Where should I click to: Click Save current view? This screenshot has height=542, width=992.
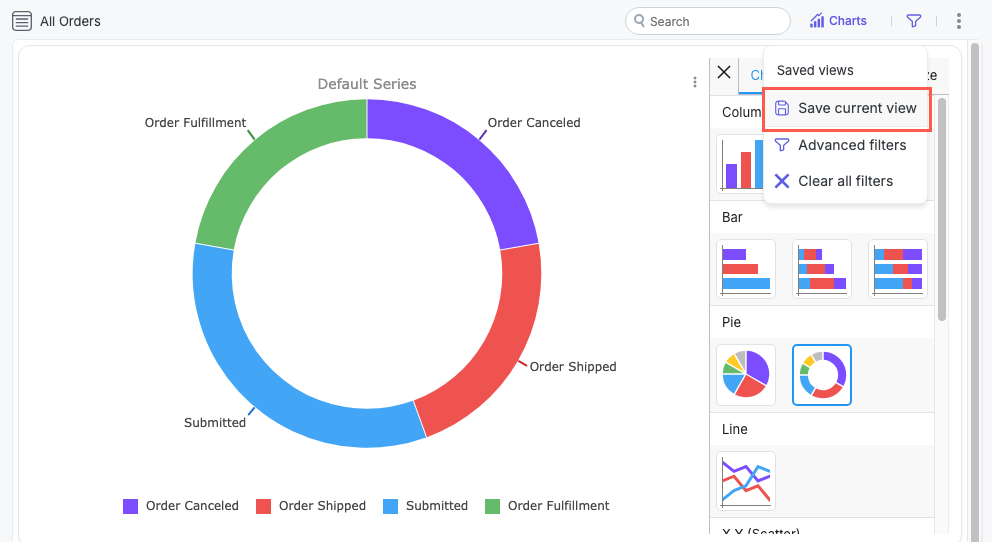tap(847, 108)
